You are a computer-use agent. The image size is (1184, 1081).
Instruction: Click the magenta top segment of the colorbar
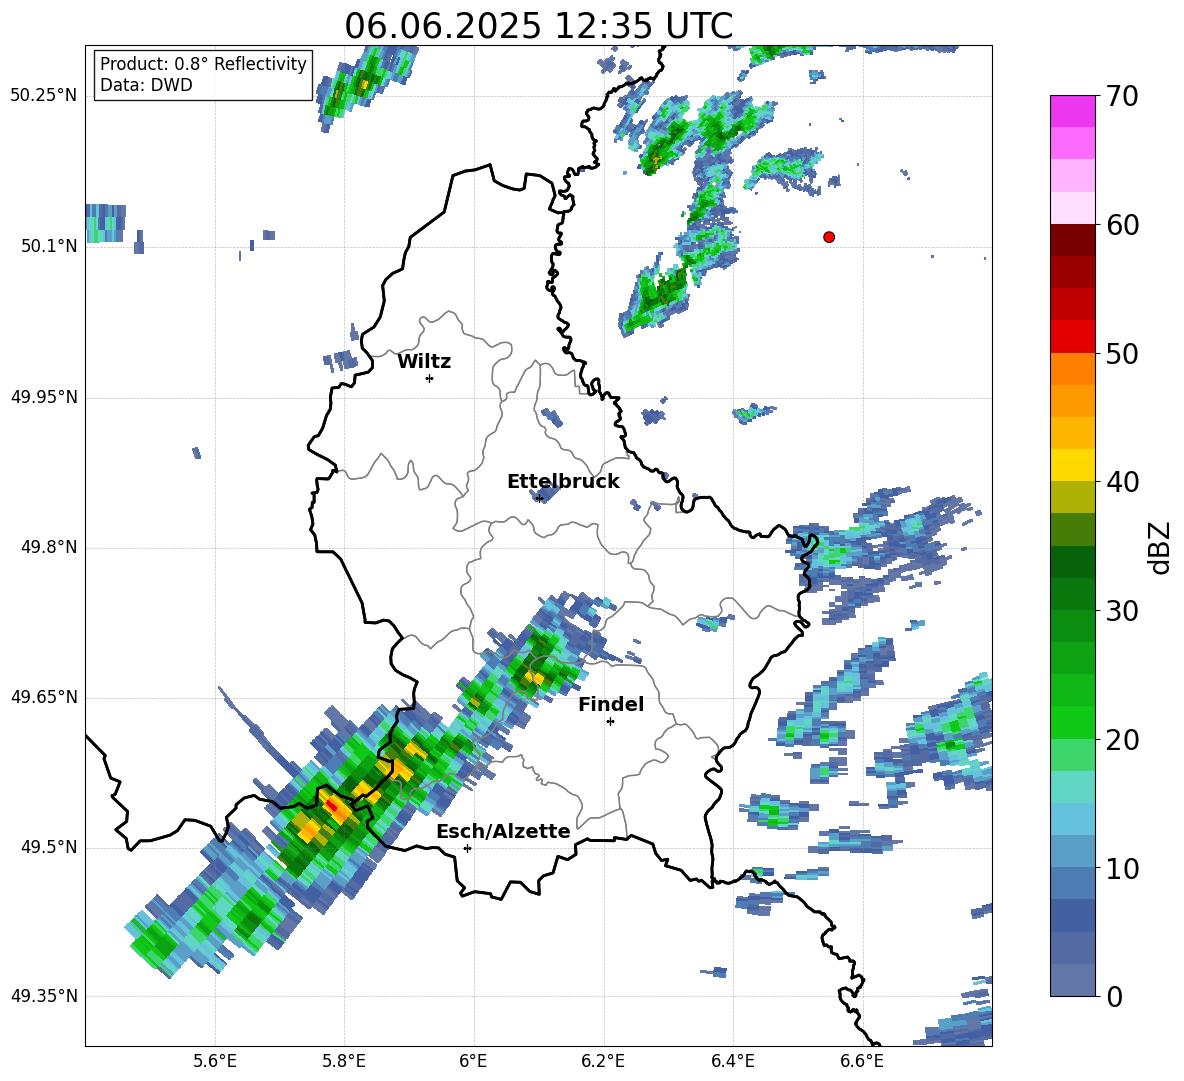[x=1072, y=111]
